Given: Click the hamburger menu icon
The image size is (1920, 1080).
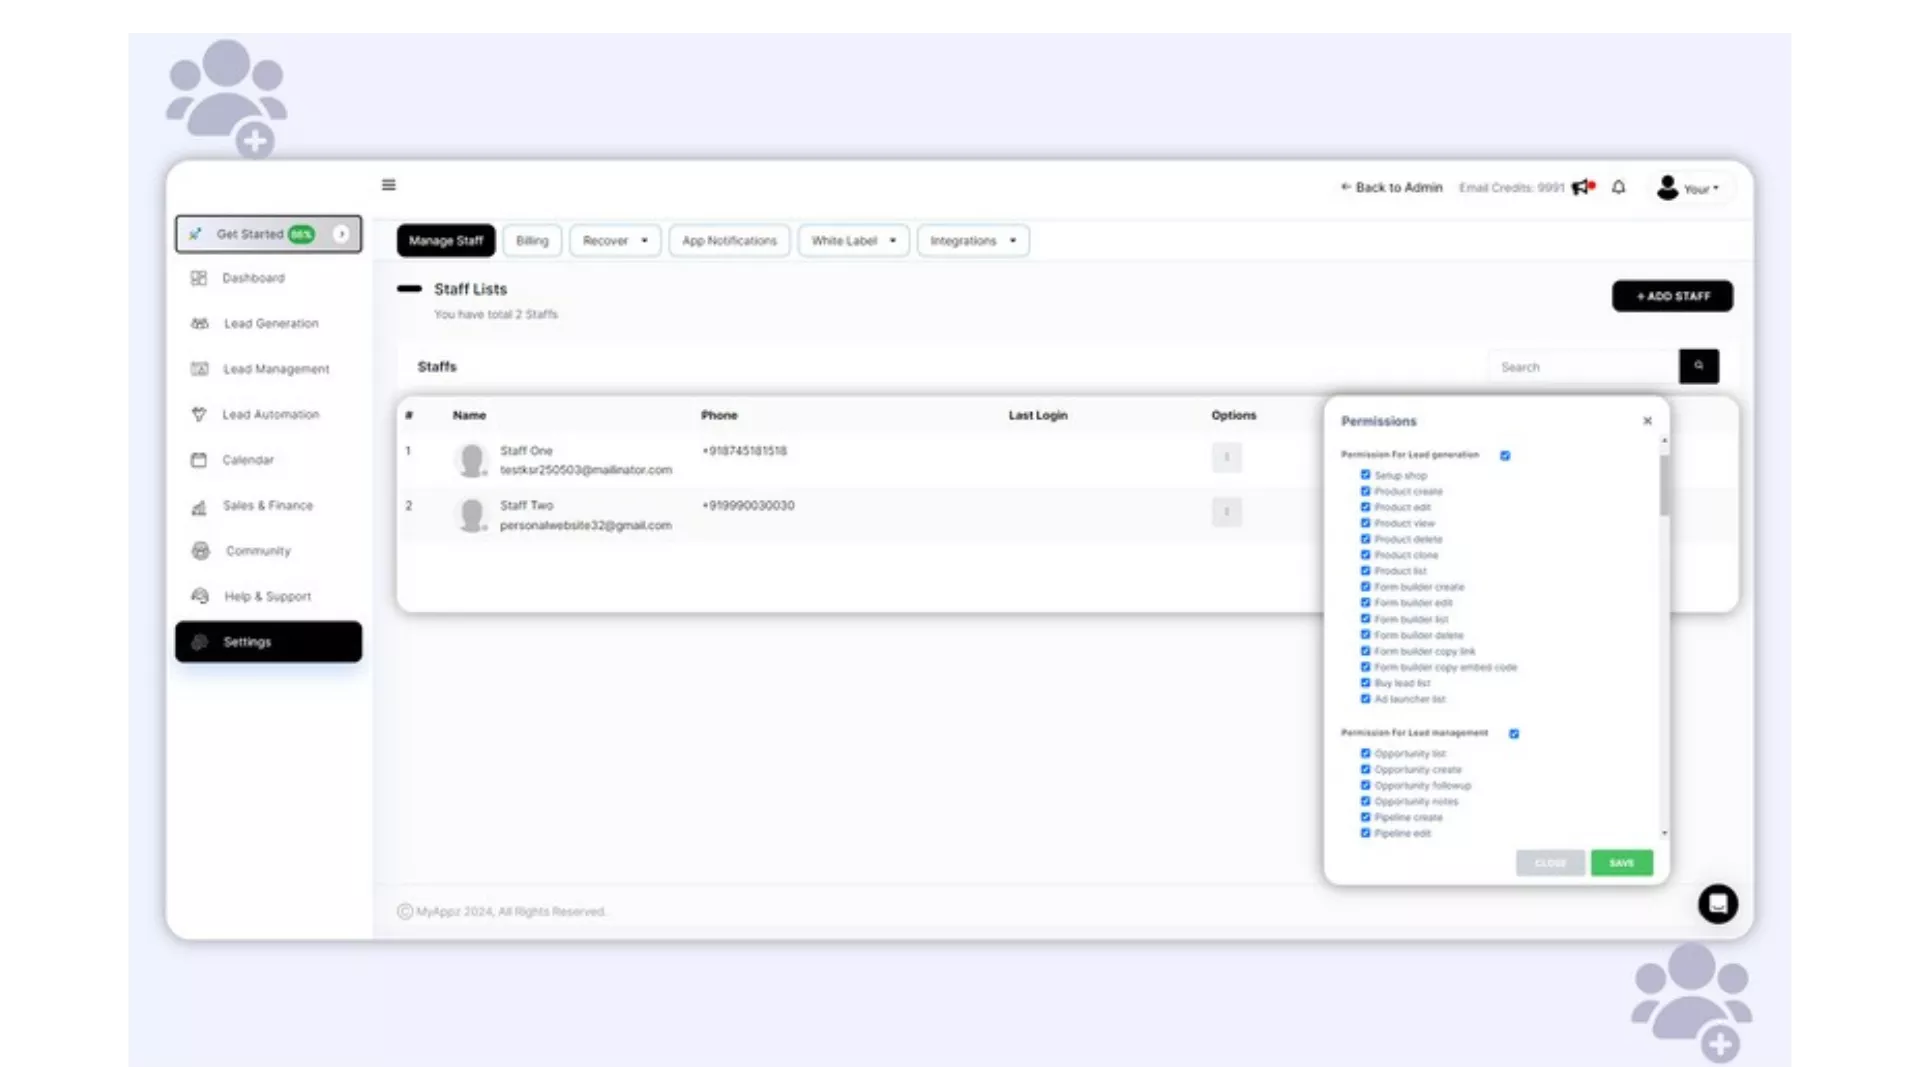Looking at the screenshot, I should [389, 185].
